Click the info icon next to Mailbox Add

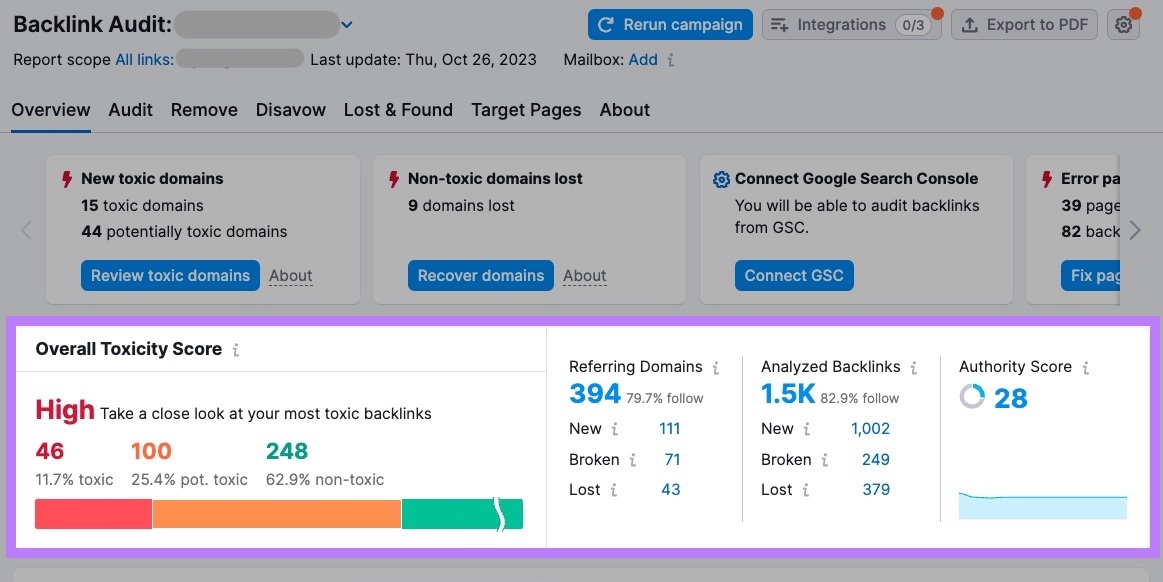pos(672,59)
